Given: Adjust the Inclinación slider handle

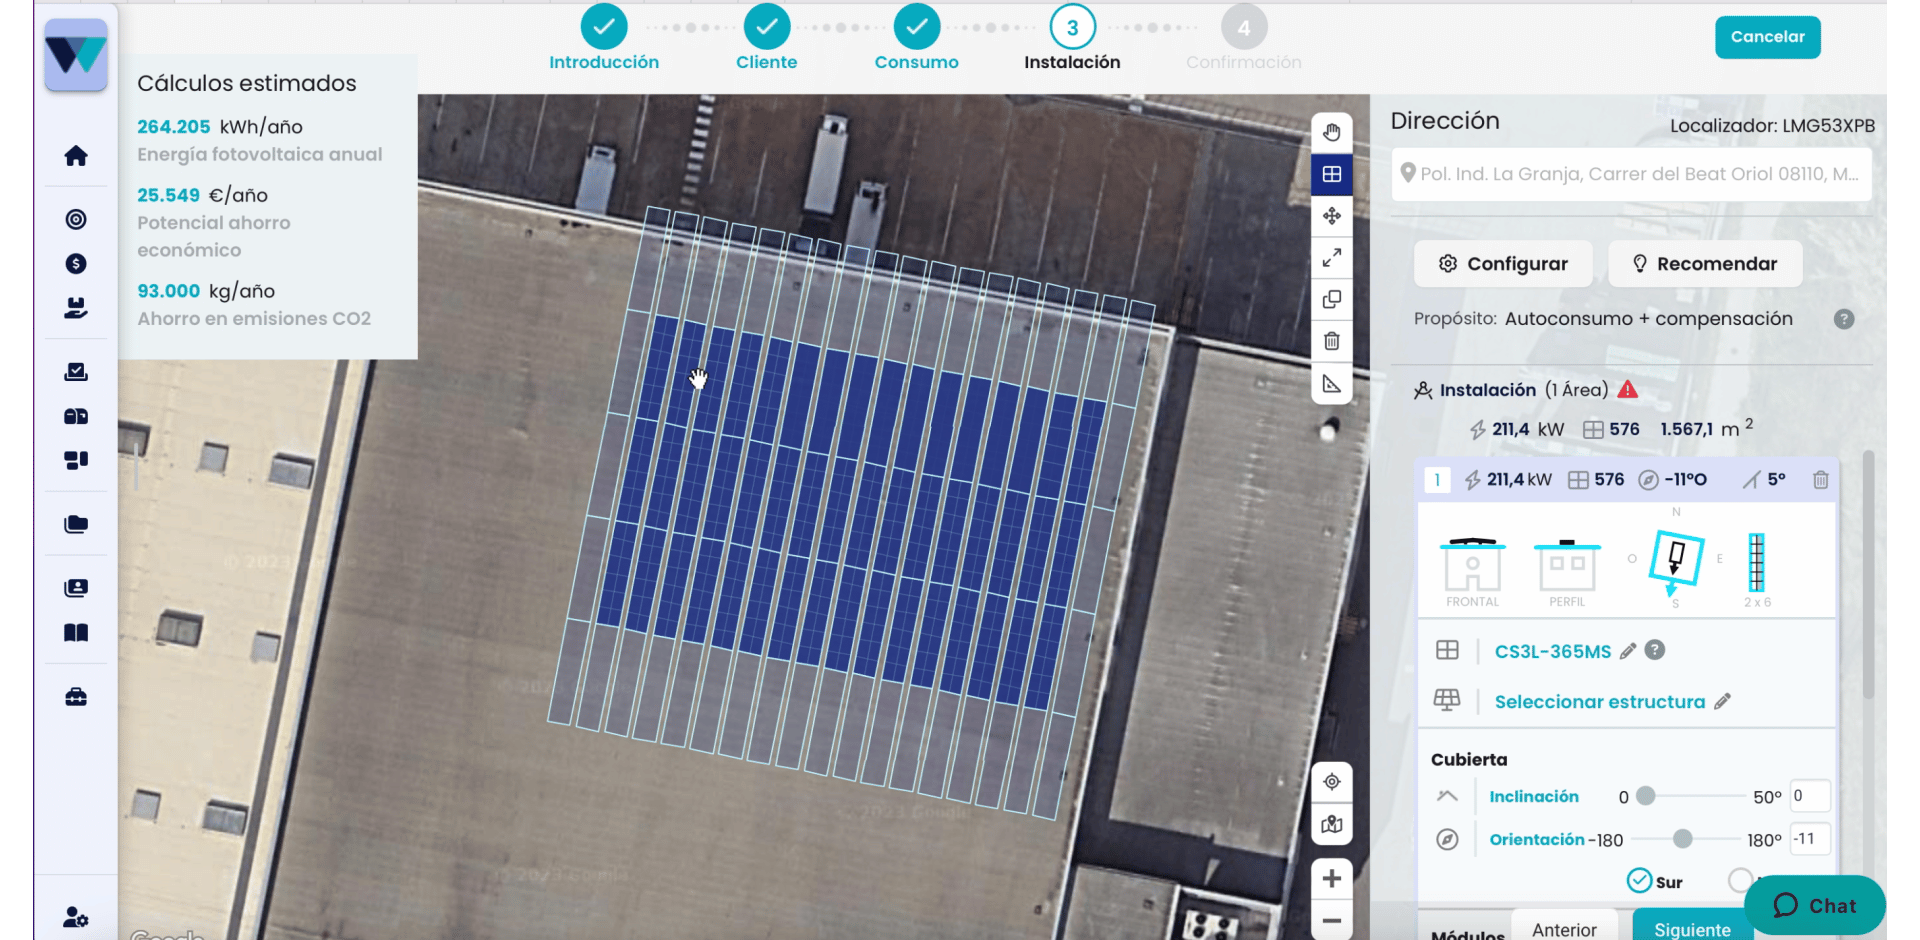Looking at the screenshot, I should pyautogui.click(x=1646, y=797).
